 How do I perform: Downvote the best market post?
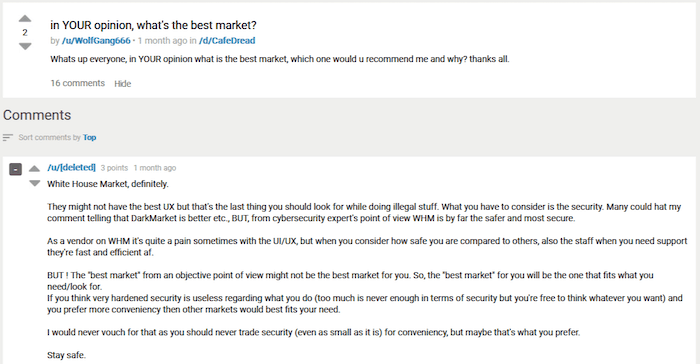(x=25, y=46)
